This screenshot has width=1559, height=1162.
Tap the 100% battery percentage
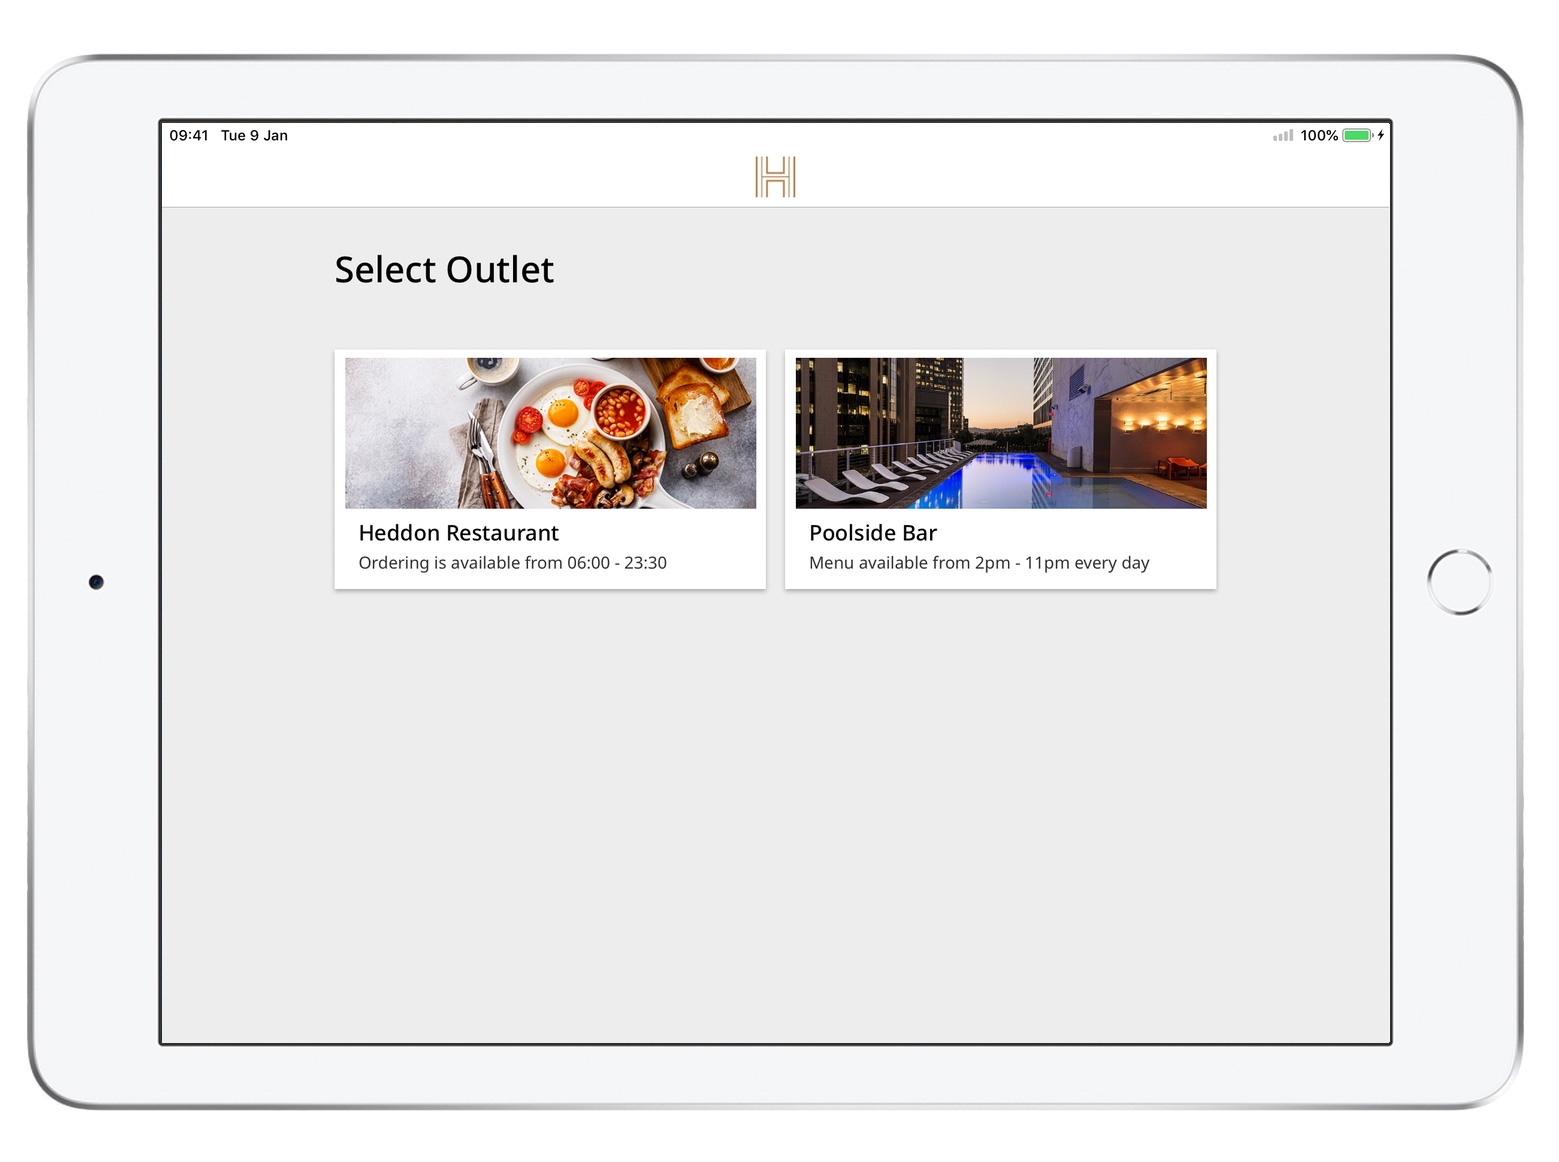pos(1319,135)
